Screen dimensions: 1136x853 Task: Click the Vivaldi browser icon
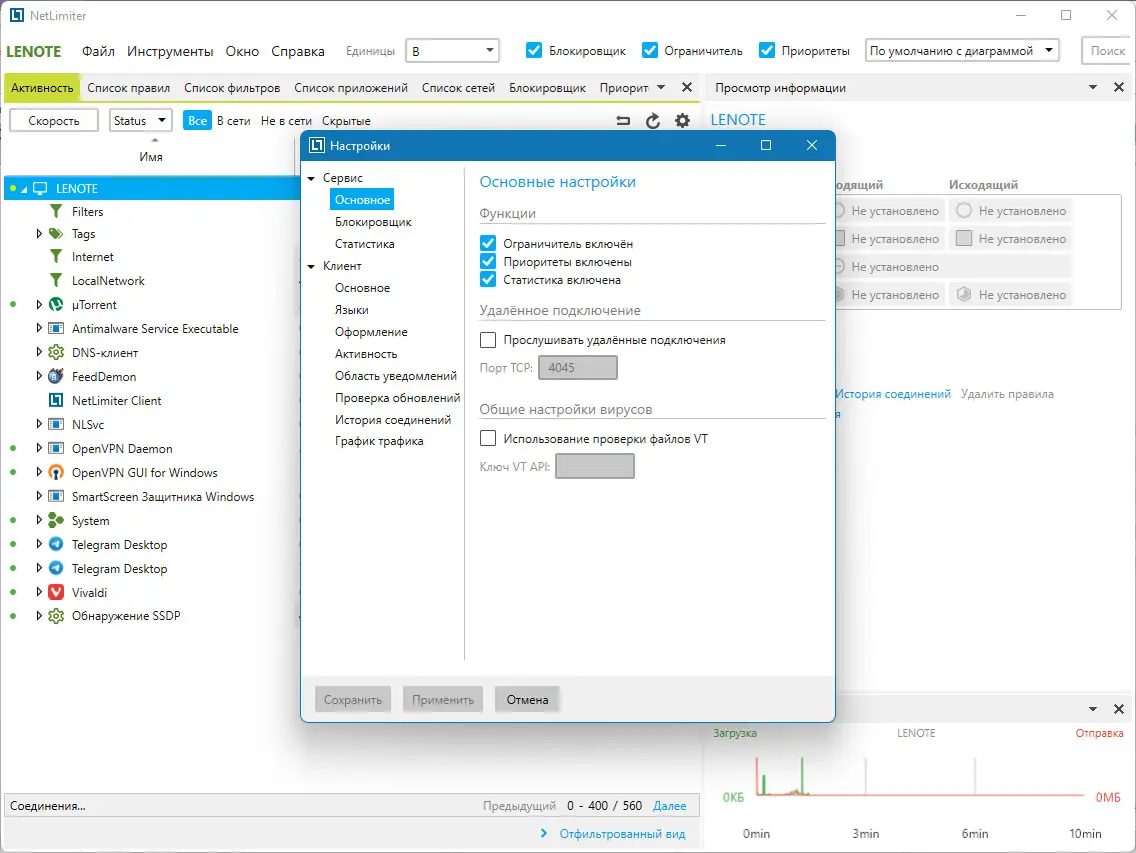56,592
